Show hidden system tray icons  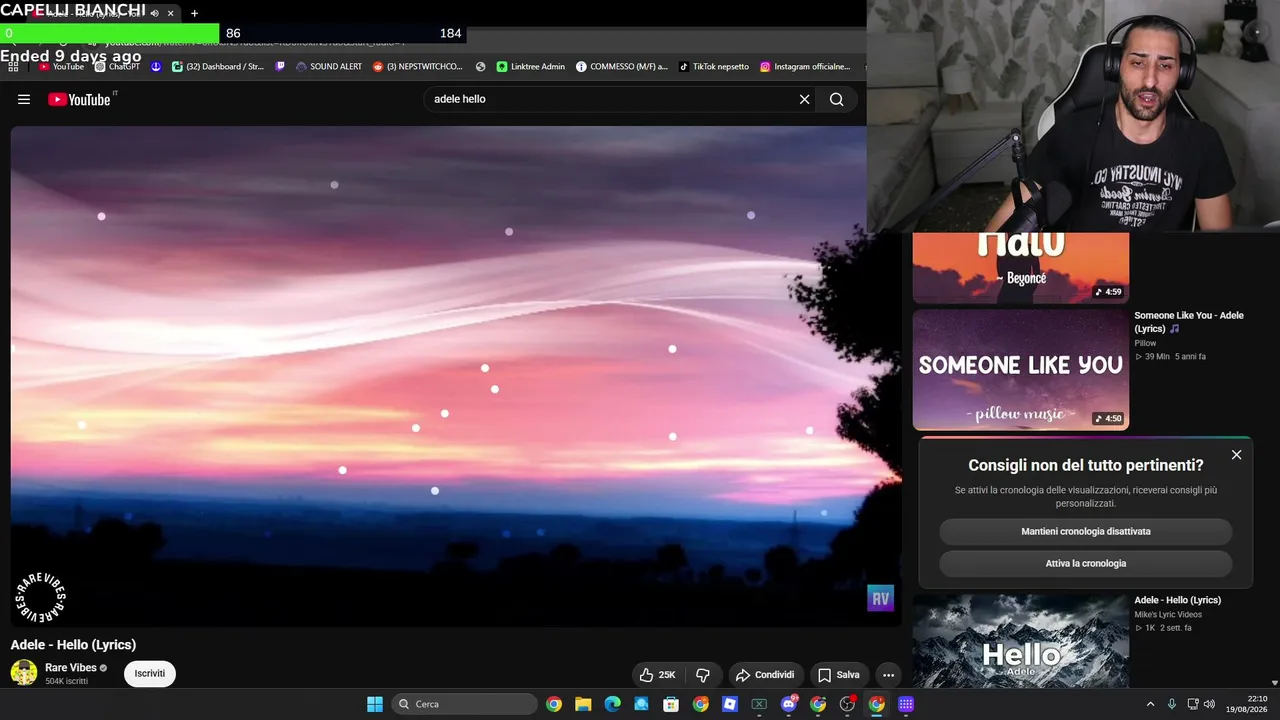pyautogui.click(x=1150, y=704)
